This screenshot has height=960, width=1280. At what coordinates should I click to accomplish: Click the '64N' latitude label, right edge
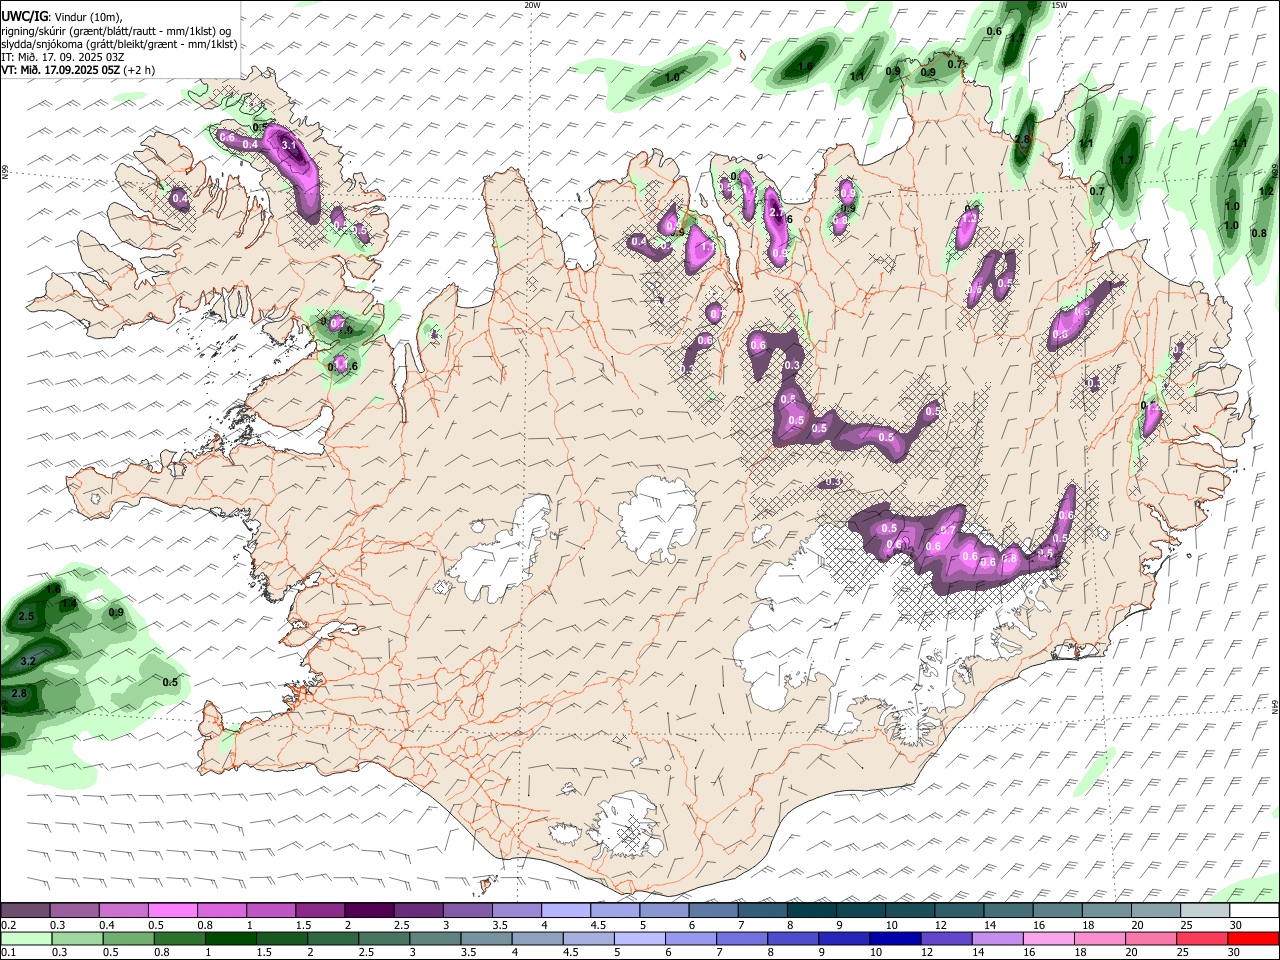[x=1275, y=706]
